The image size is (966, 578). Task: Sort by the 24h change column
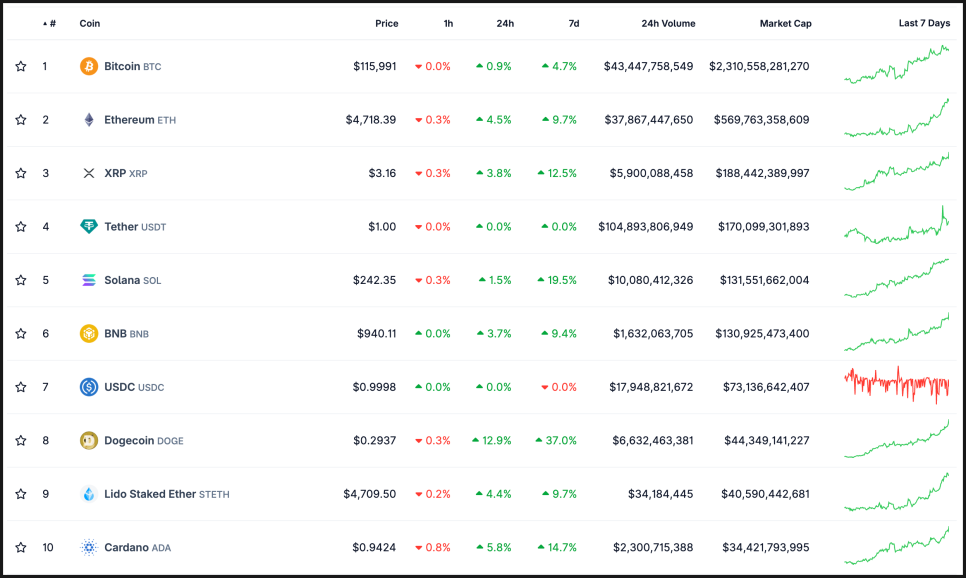[505, 23]
